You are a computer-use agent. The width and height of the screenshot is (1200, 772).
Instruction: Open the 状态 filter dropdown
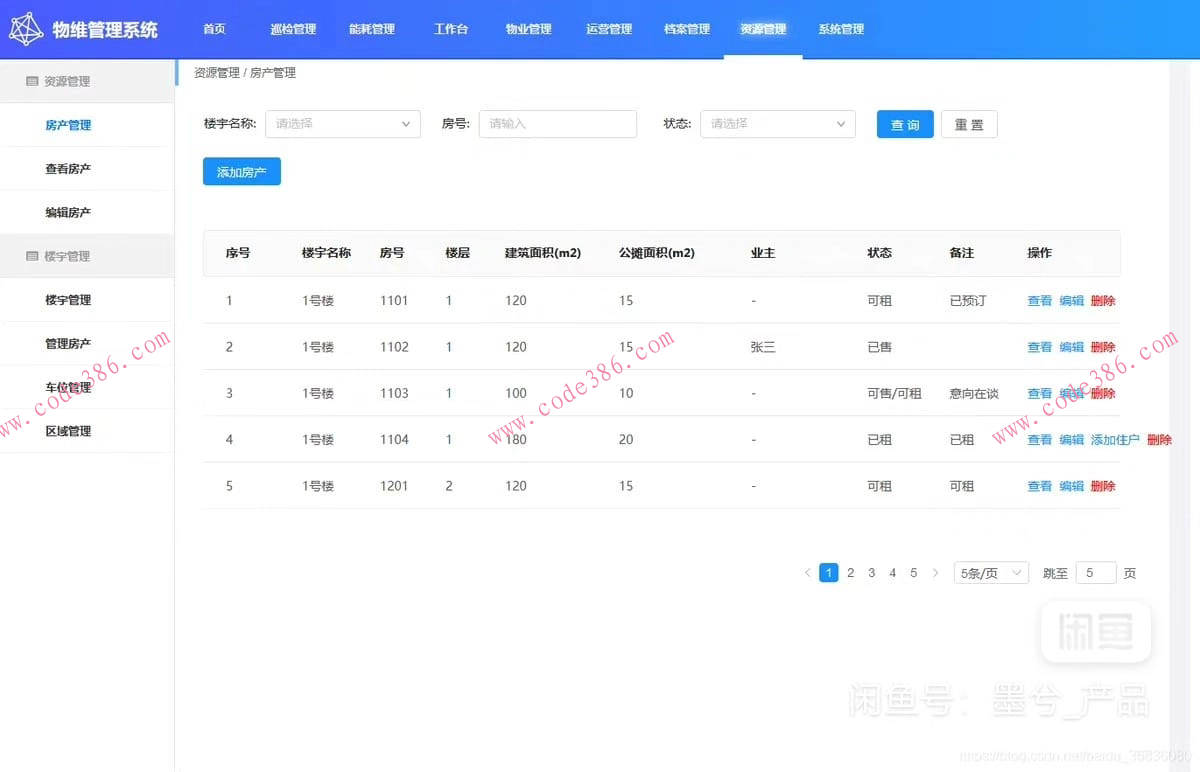coord(777,124)
